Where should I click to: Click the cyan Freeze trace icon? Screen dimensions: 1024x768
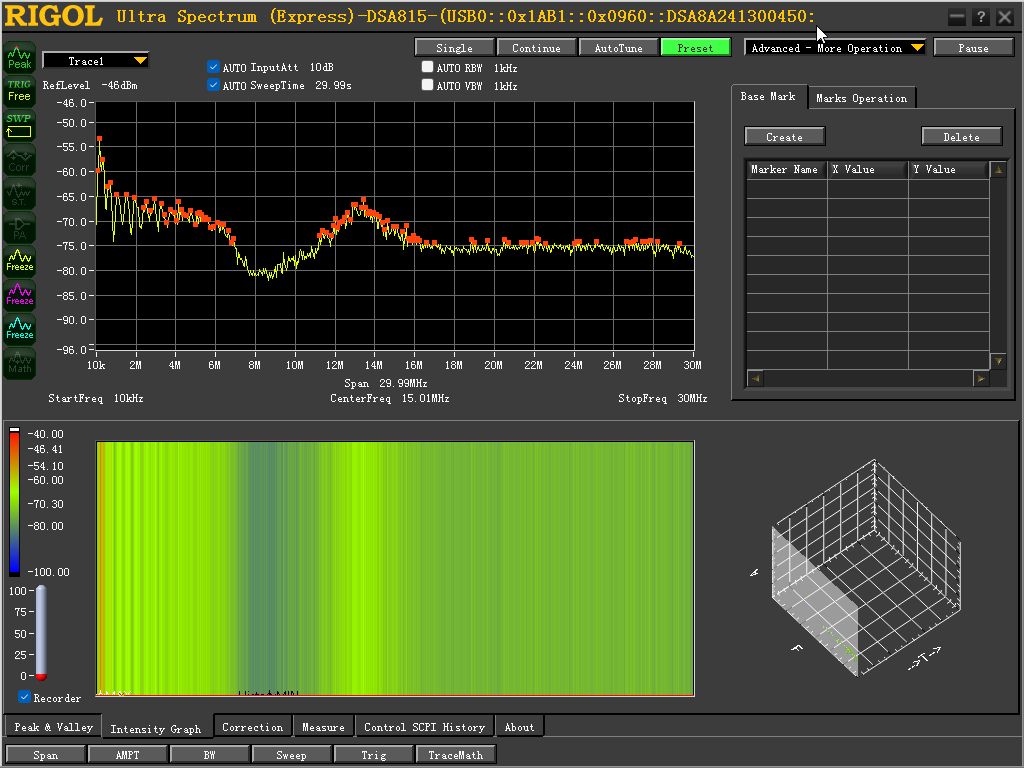click(20, 328)
